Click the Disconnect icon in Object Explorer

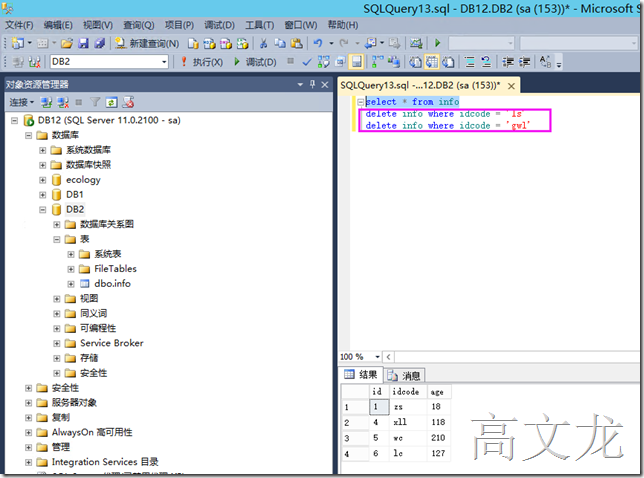tap(63, 102)
